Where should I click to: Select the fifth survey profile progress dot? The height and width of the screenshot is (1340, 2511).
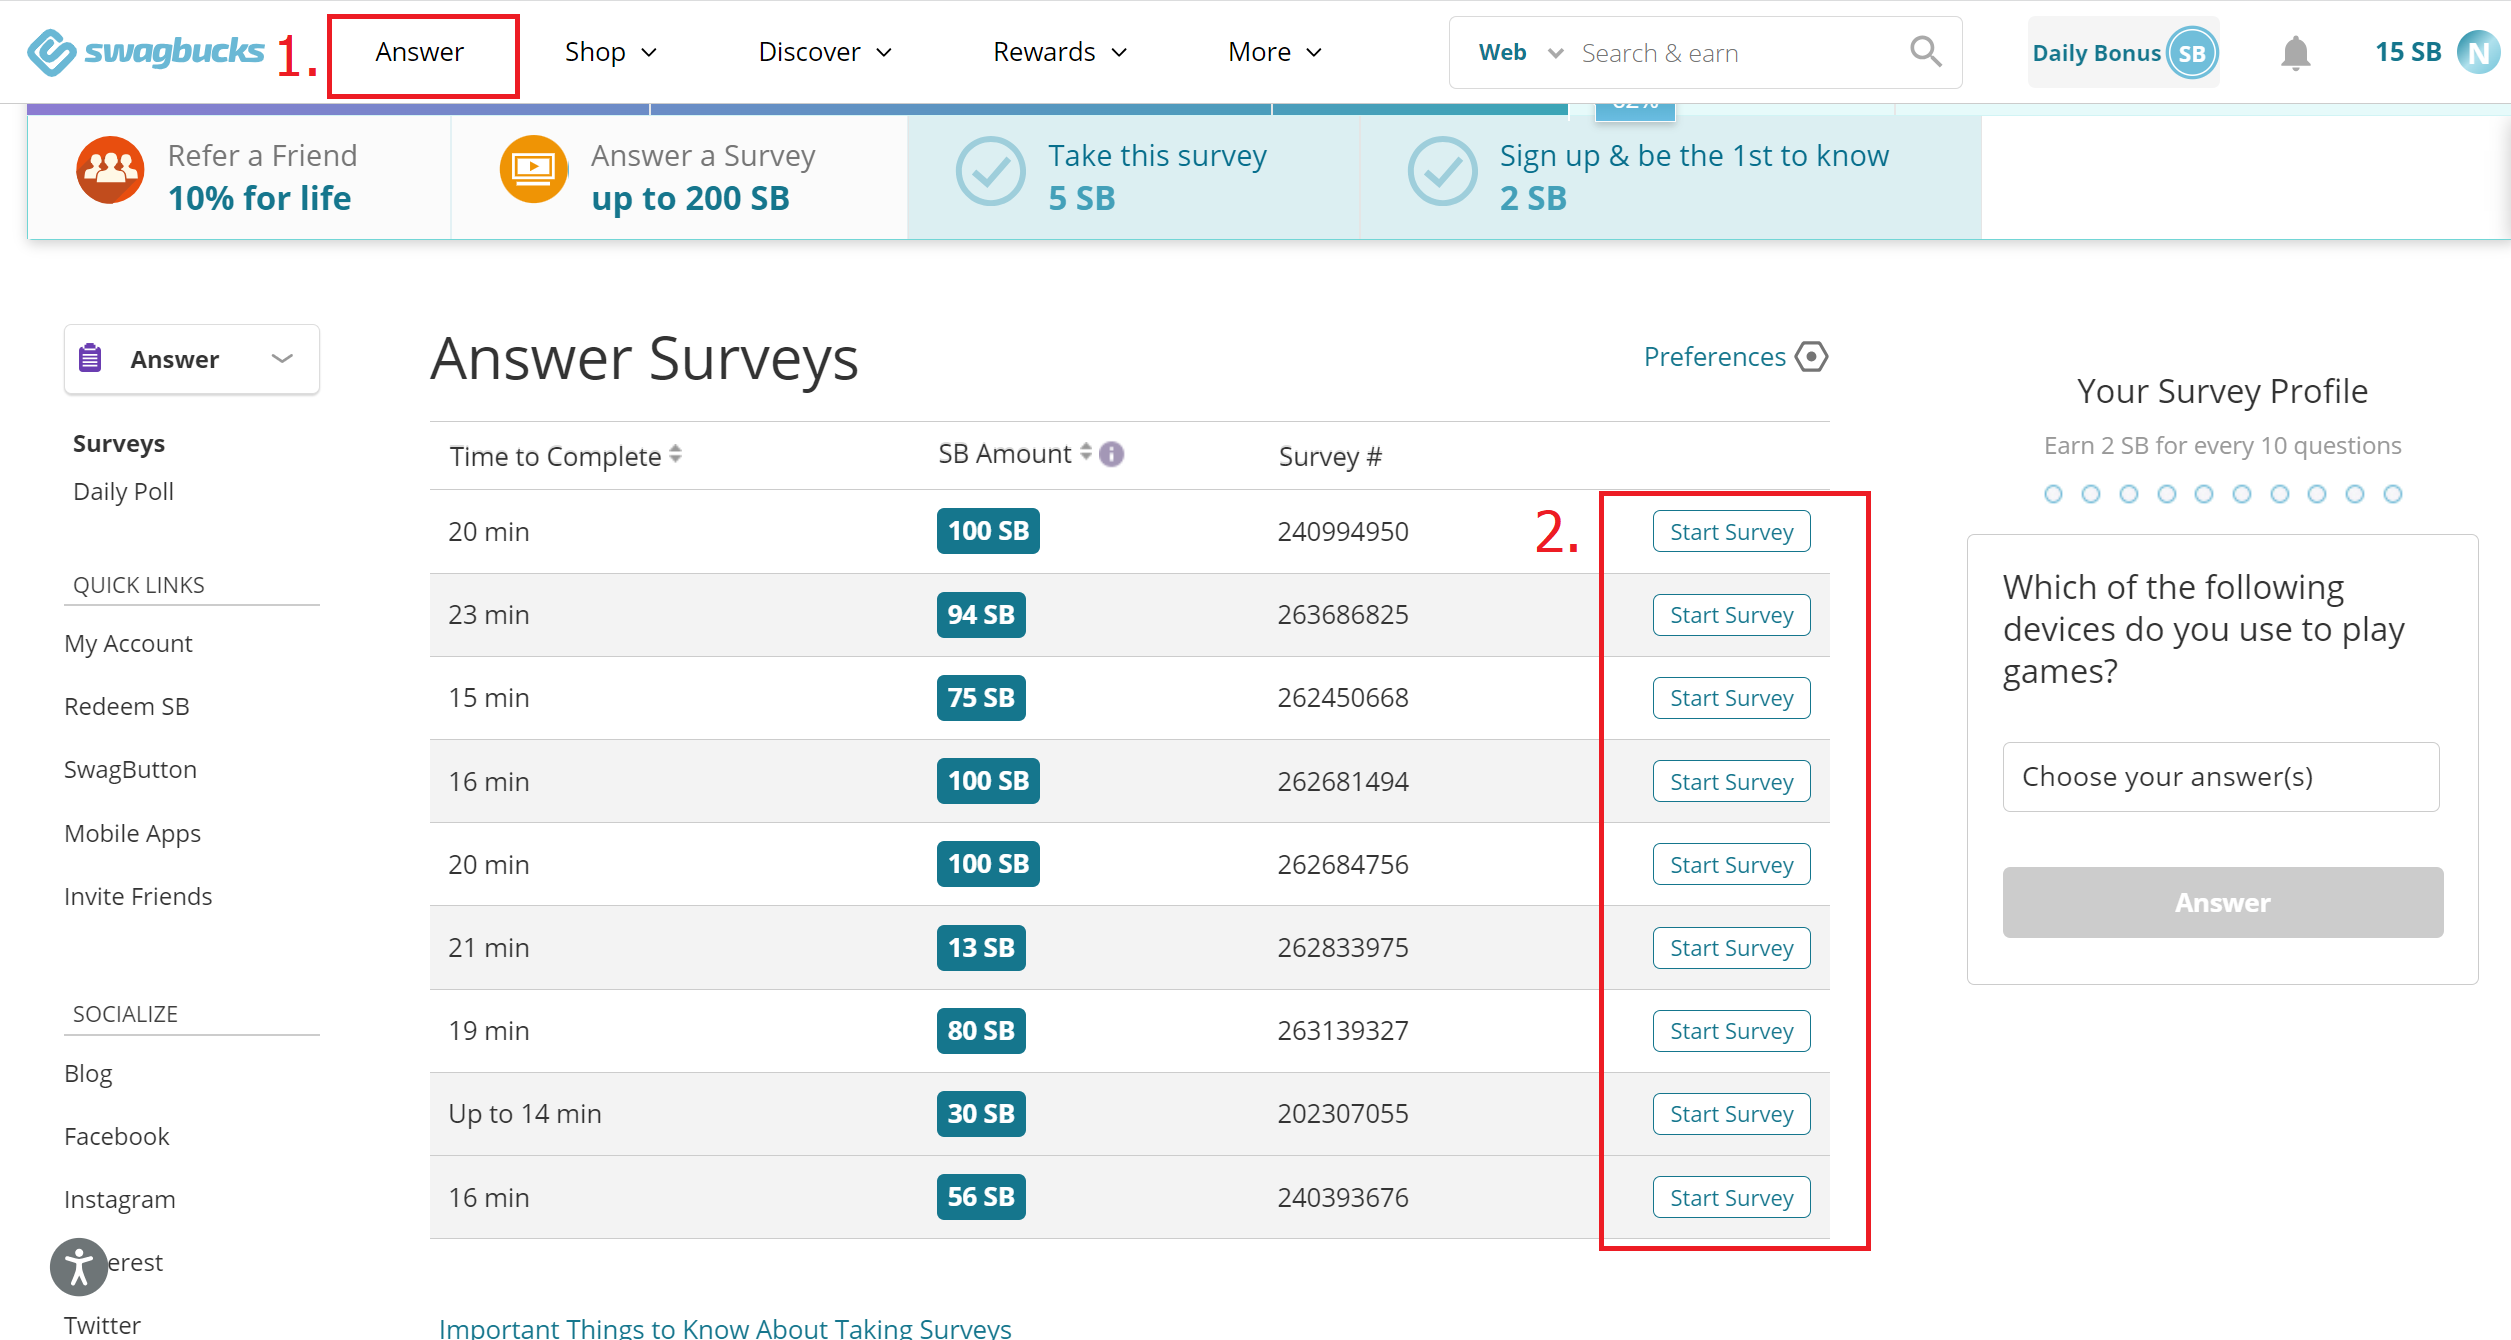(x=2204, y=494)
